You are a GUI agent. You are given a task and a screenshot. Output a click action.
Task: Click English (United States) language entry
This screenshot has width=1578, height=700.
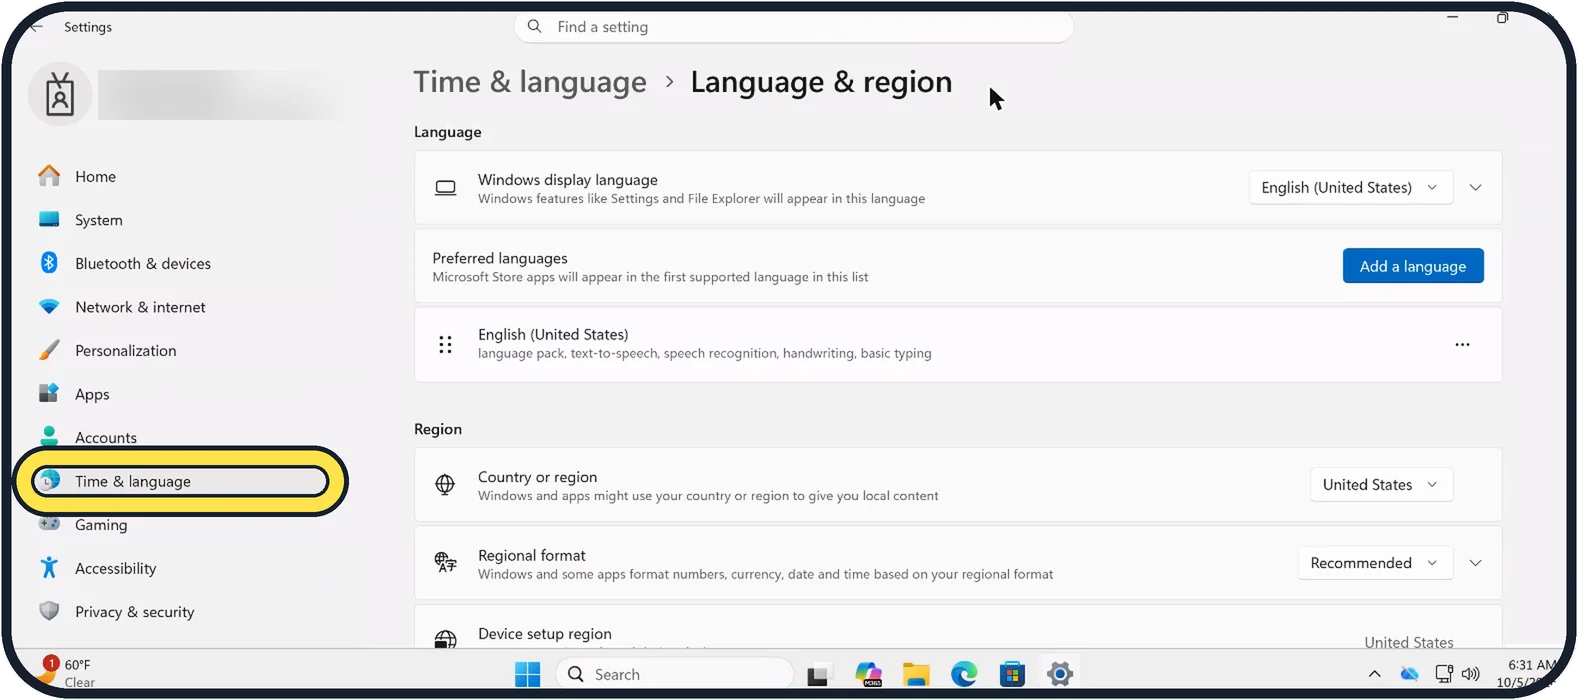point(958,344)
